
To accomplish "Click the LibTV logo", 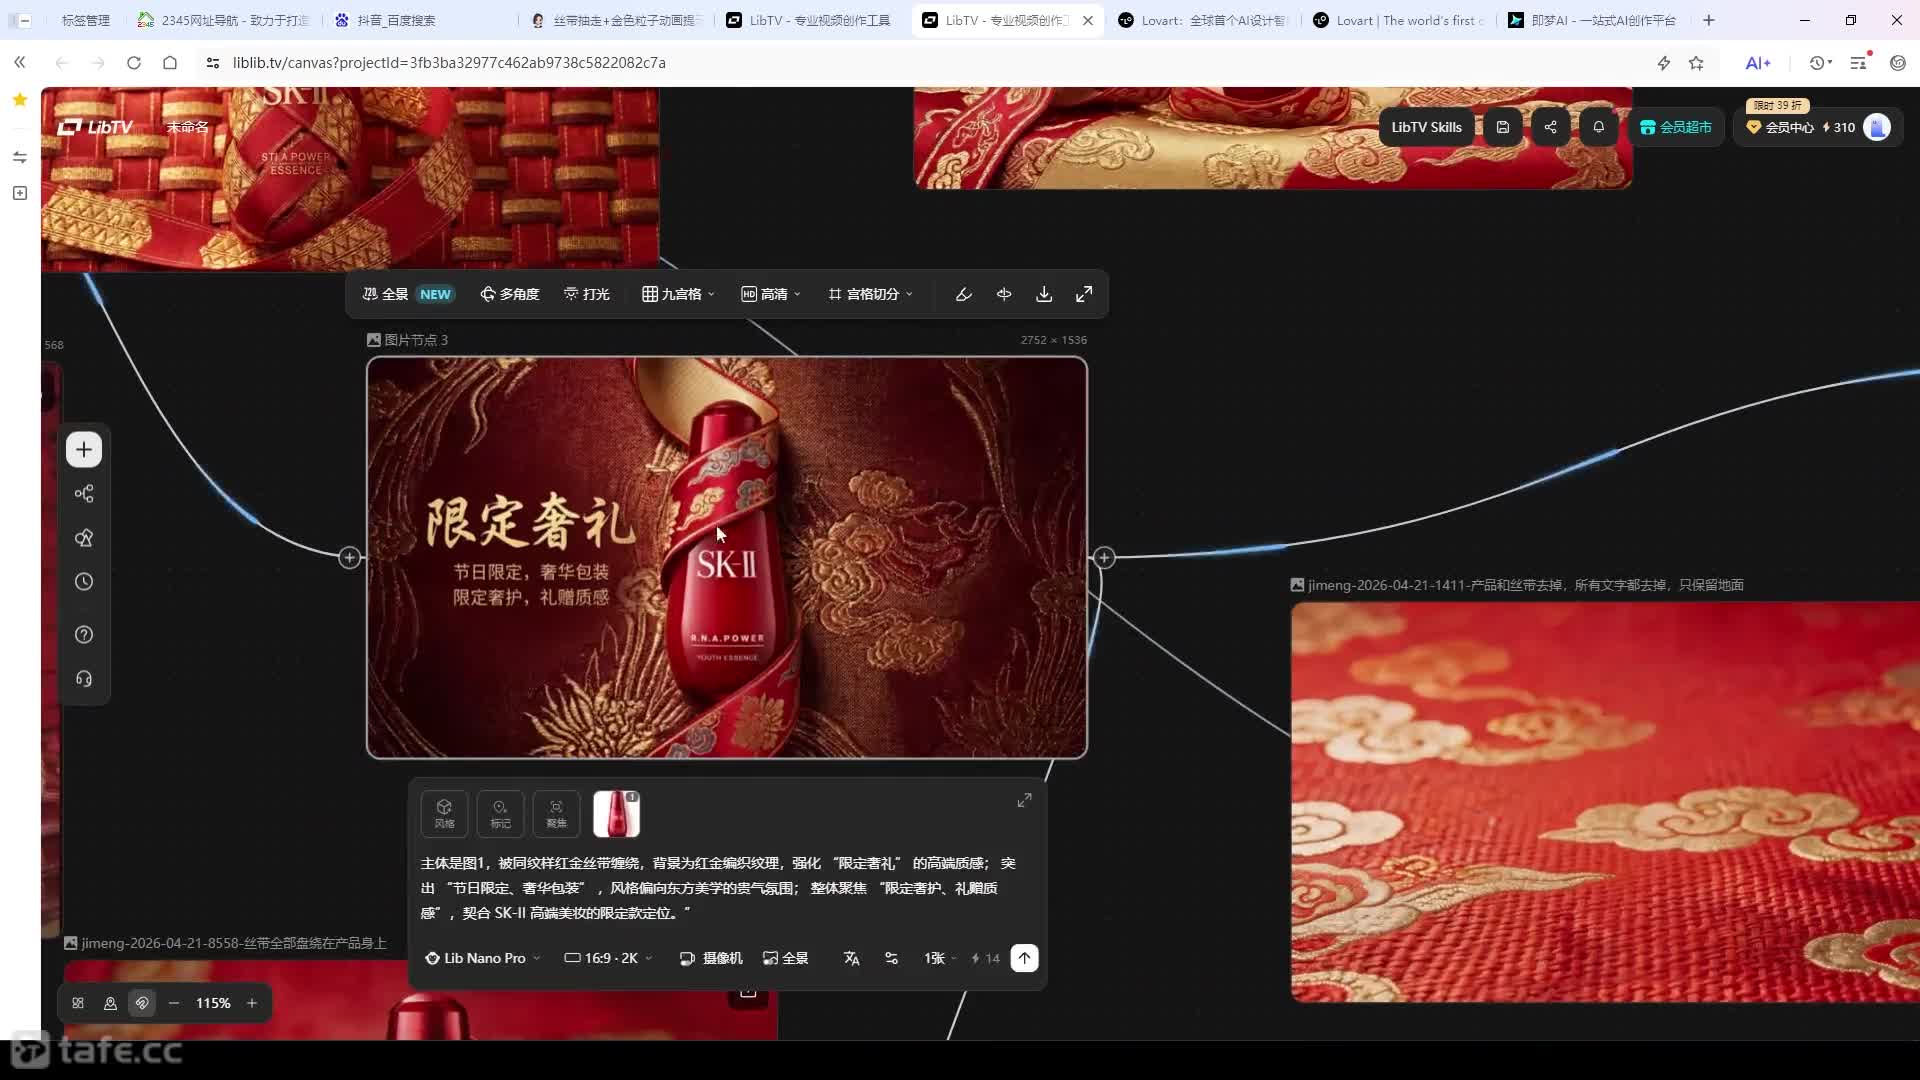I will click(95, 127).
